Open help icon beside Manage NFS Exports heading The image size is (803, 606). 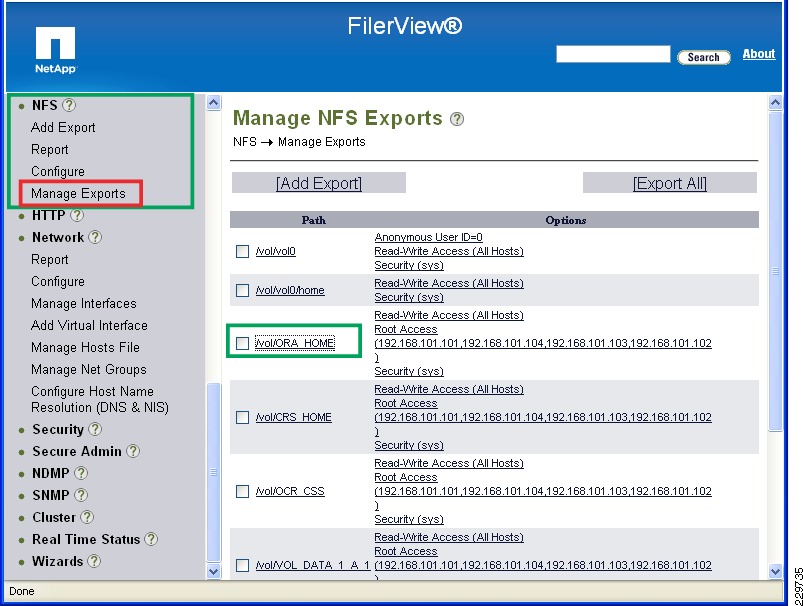coord(457,119)
